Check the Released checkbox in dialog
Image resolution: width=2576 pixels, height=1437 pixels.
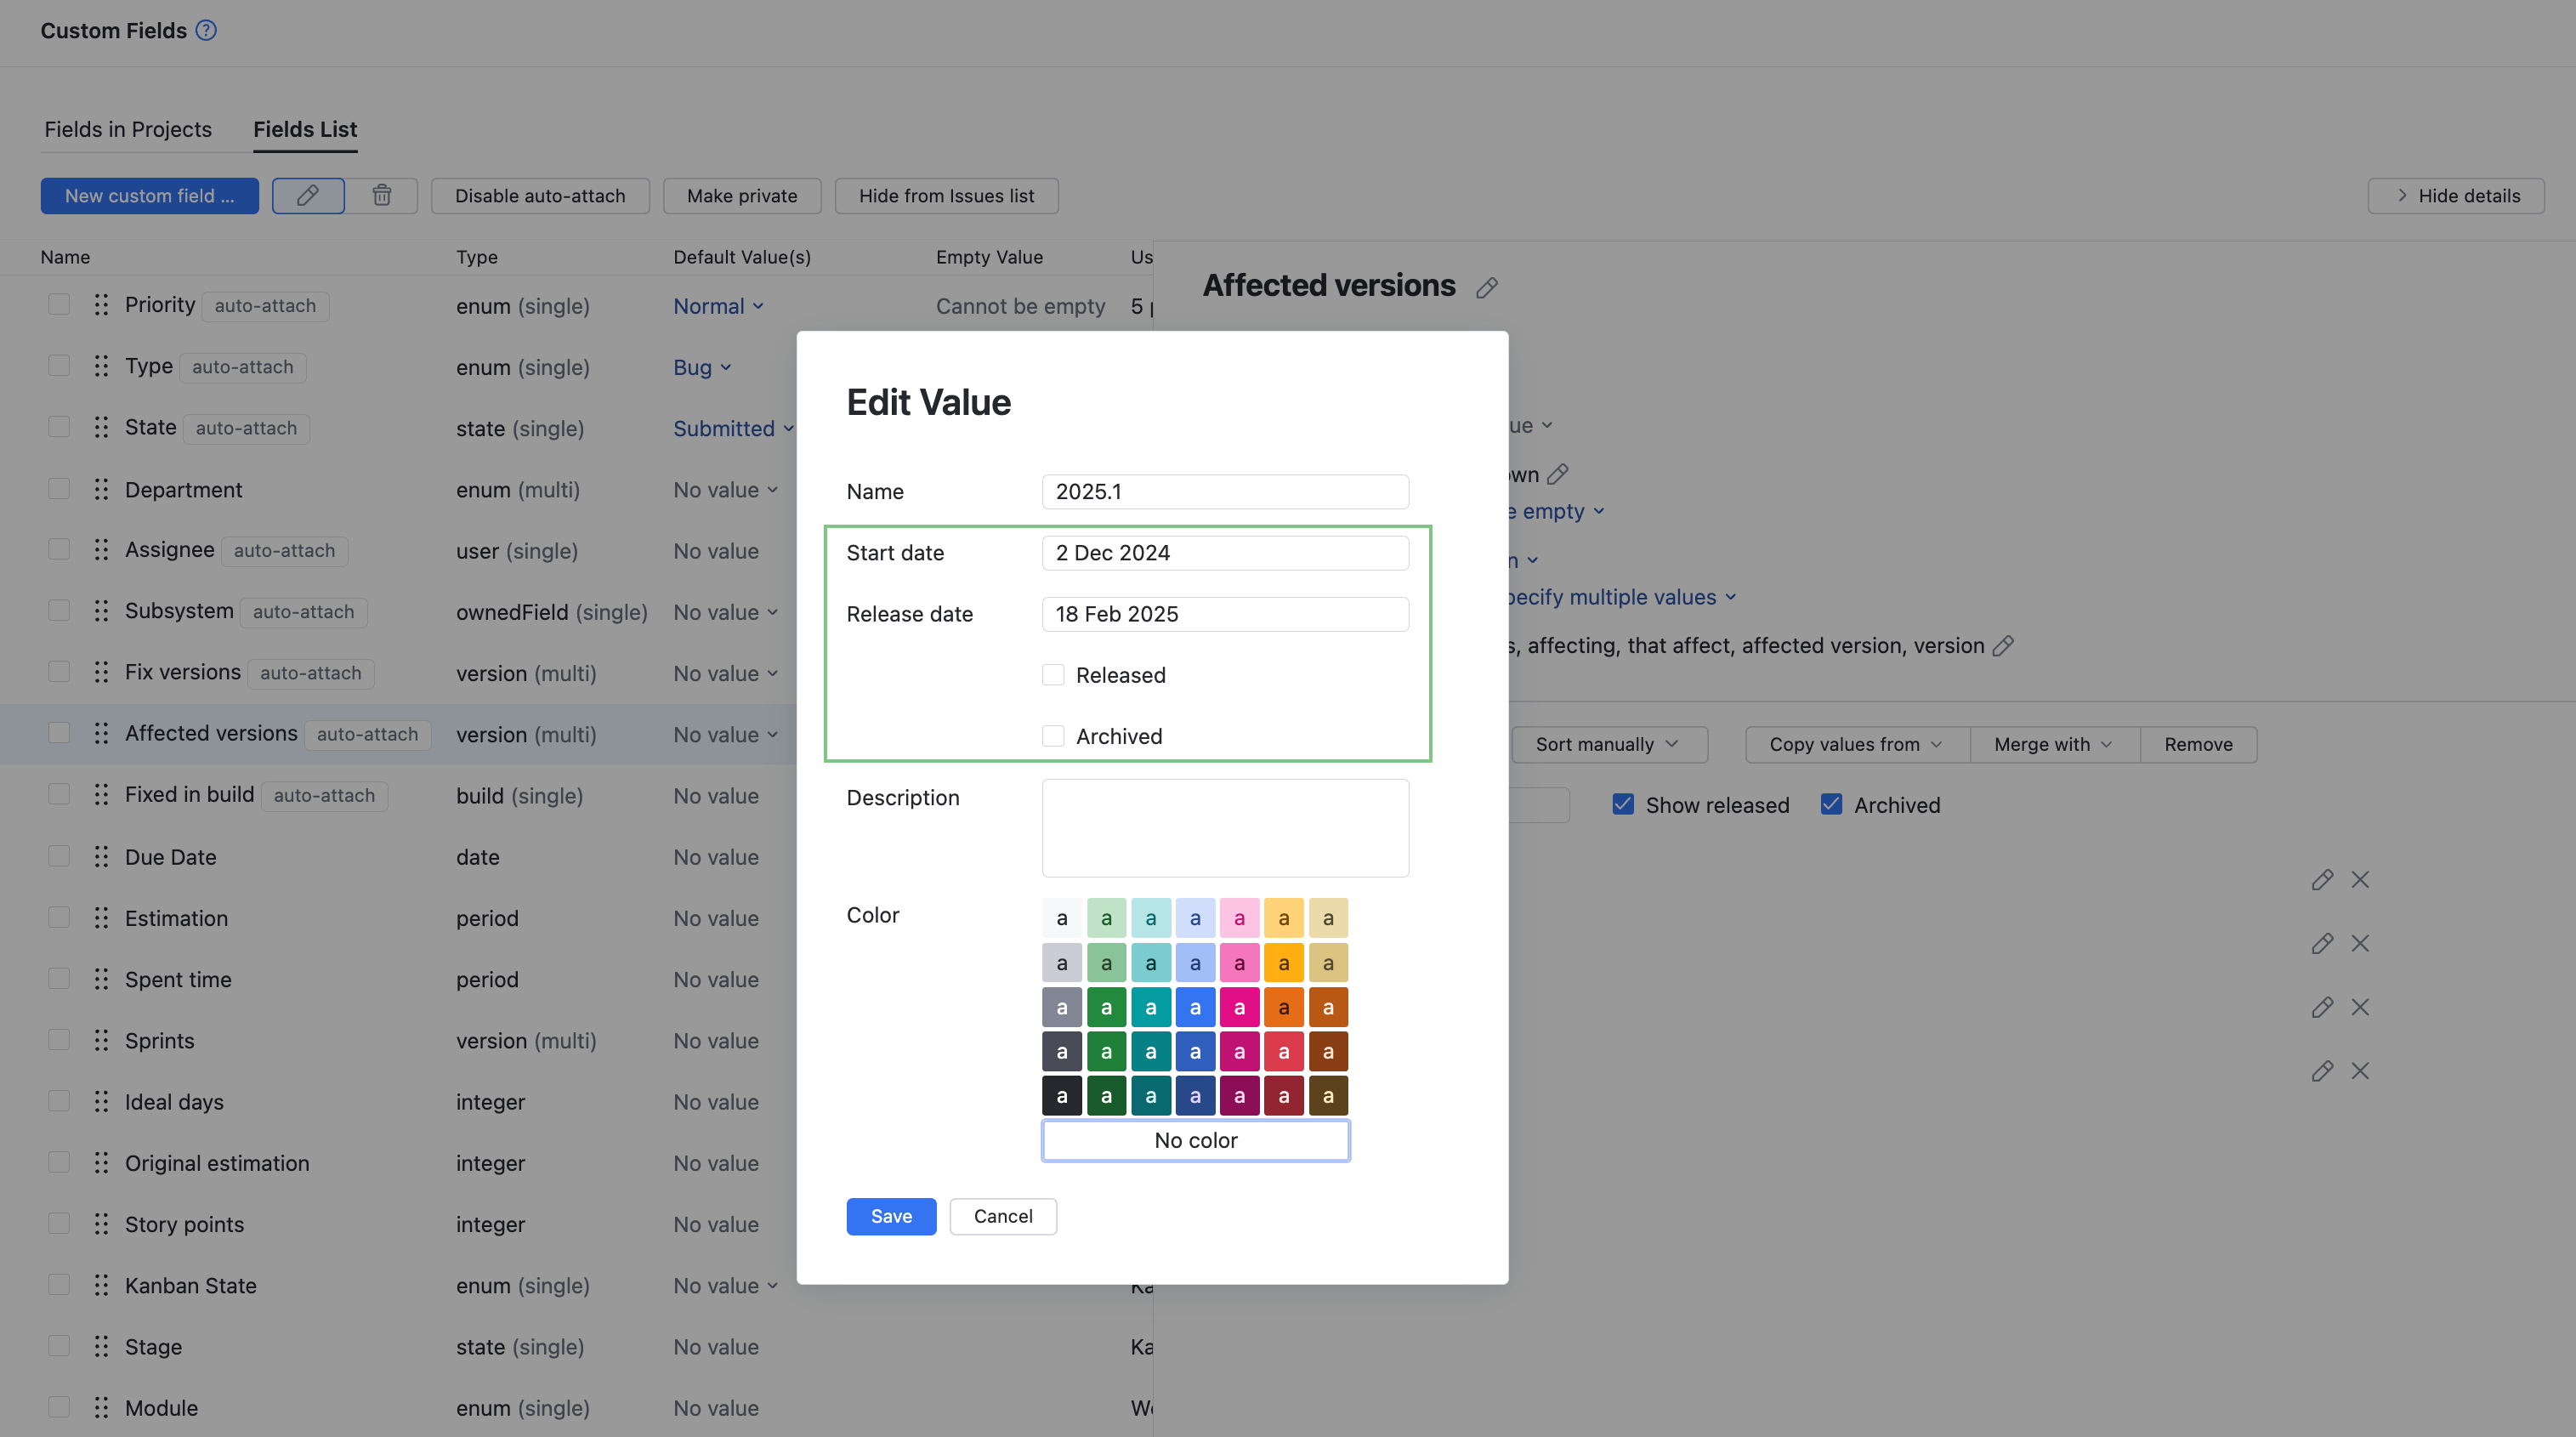(x=1053, y=675)
